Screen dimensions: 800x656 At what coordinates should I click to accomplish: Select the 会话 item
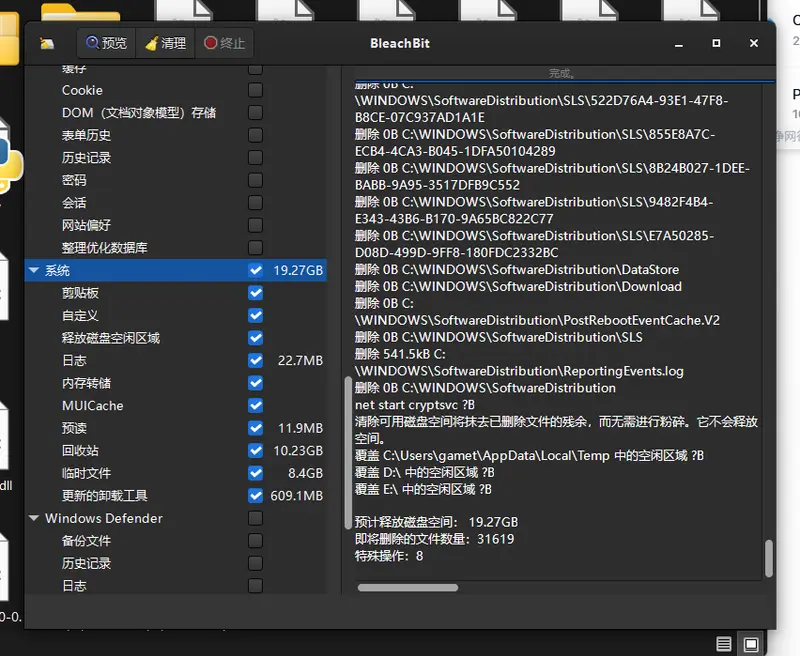pyautogui.click(x=74, y=203)
